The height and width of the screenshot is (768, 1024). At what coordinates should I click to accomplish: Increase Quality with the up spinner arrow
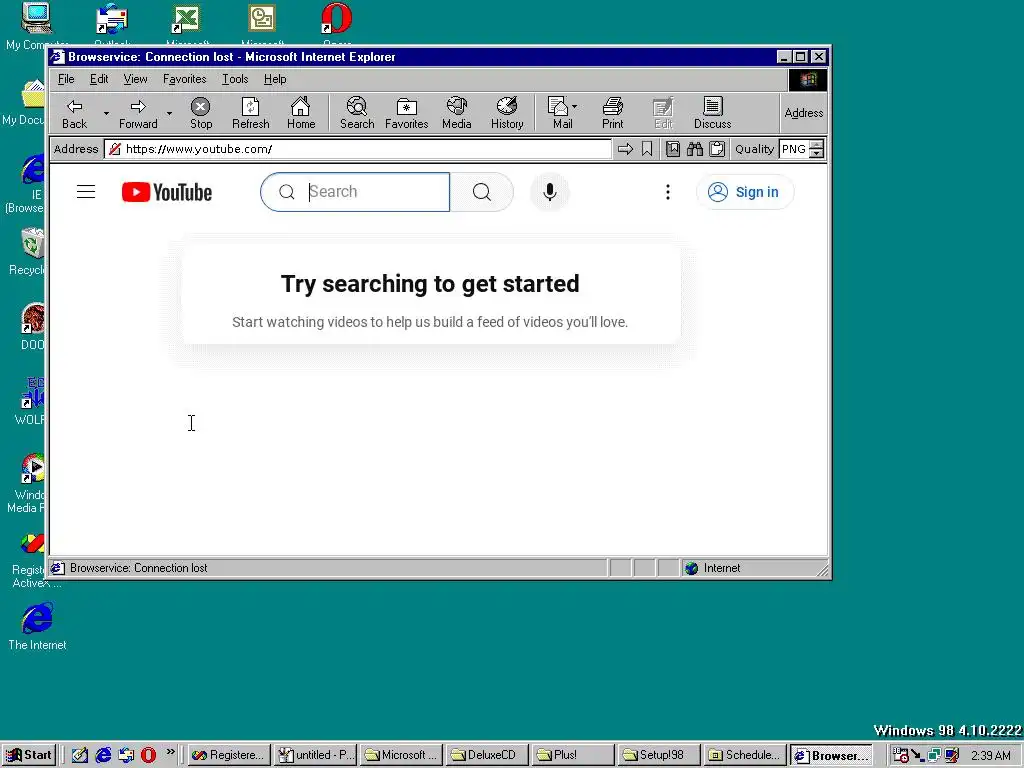[x=816, y=145]
